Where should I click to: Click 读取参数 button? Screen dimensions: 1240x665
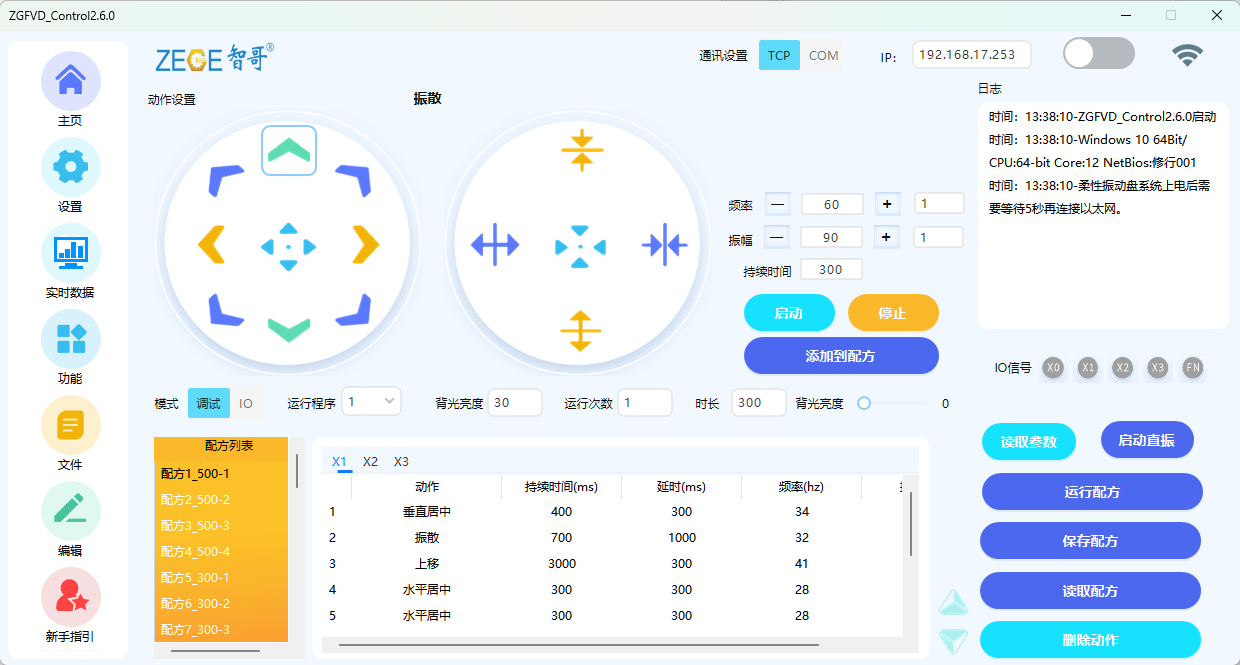1028,442
